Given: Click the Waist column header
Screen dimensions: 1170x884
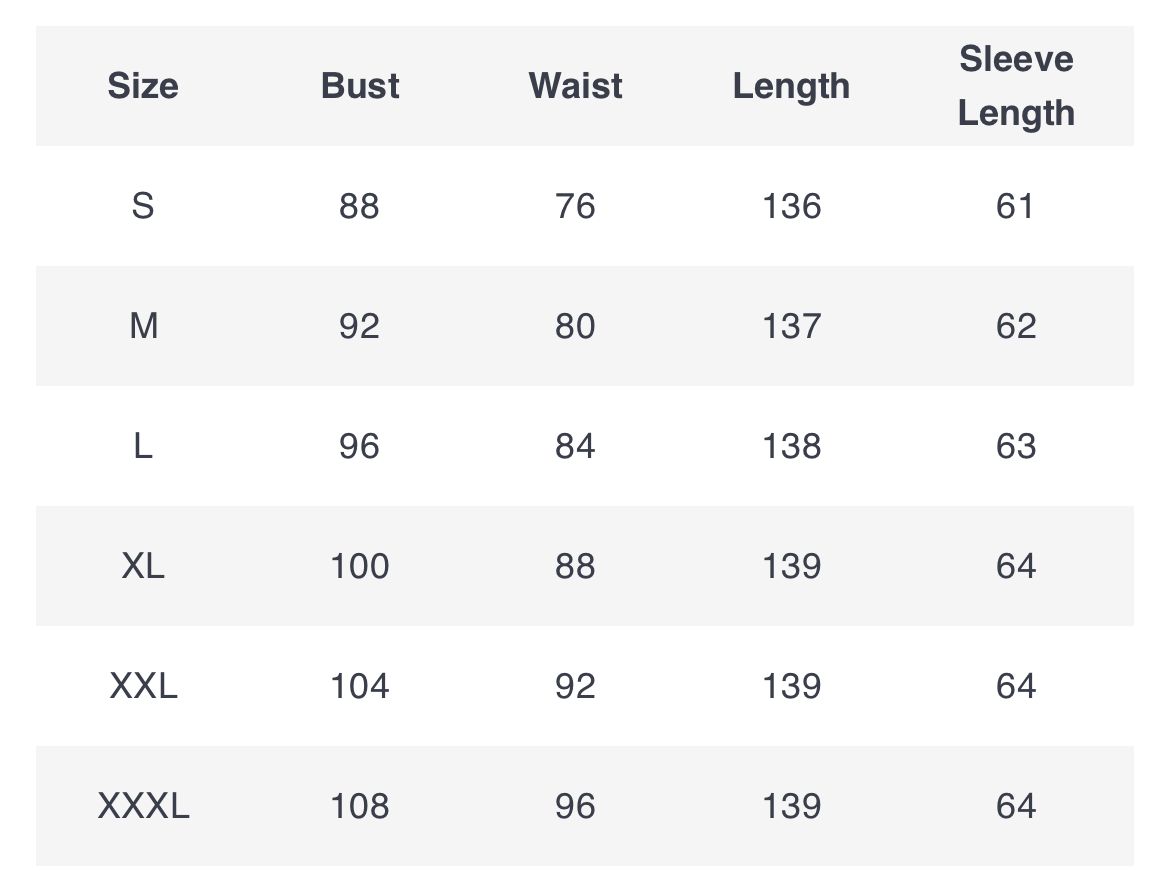Looking at the screenshot, I should [x=575, y=86].
